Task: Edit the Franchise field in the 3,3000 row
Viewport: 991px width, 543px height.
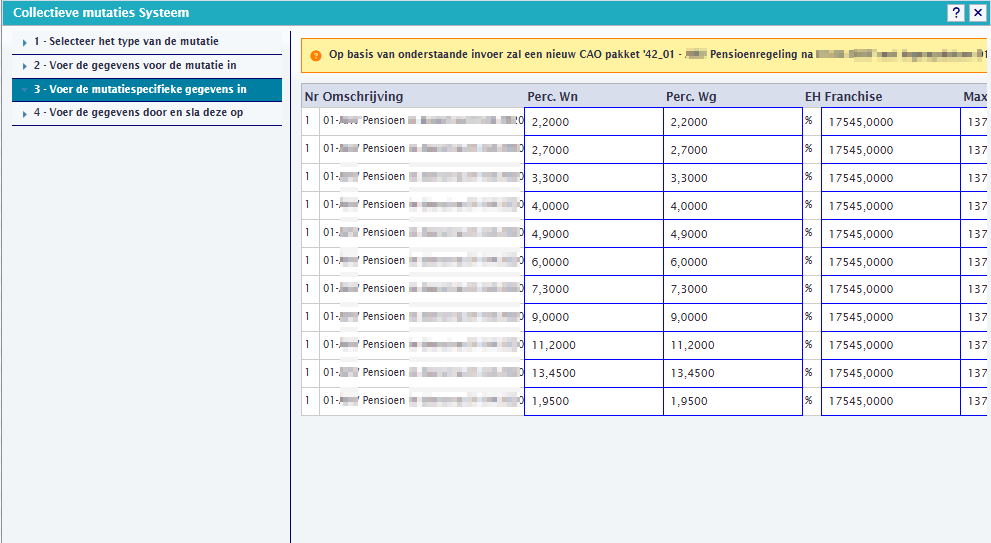Action: [891, 178]
